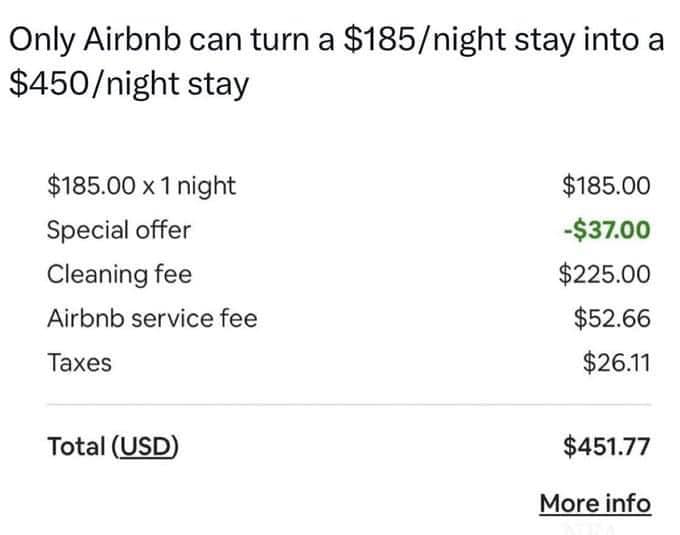Select the "Airbnb service fee" label

pyautogui.click(x=152, y=318)
